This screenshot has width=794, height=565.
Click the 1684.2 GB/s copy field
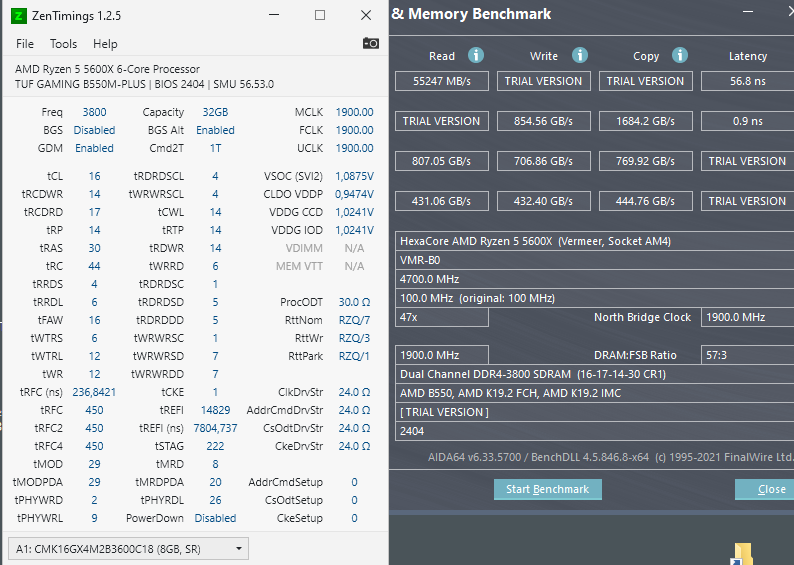[x=646, y=121]
